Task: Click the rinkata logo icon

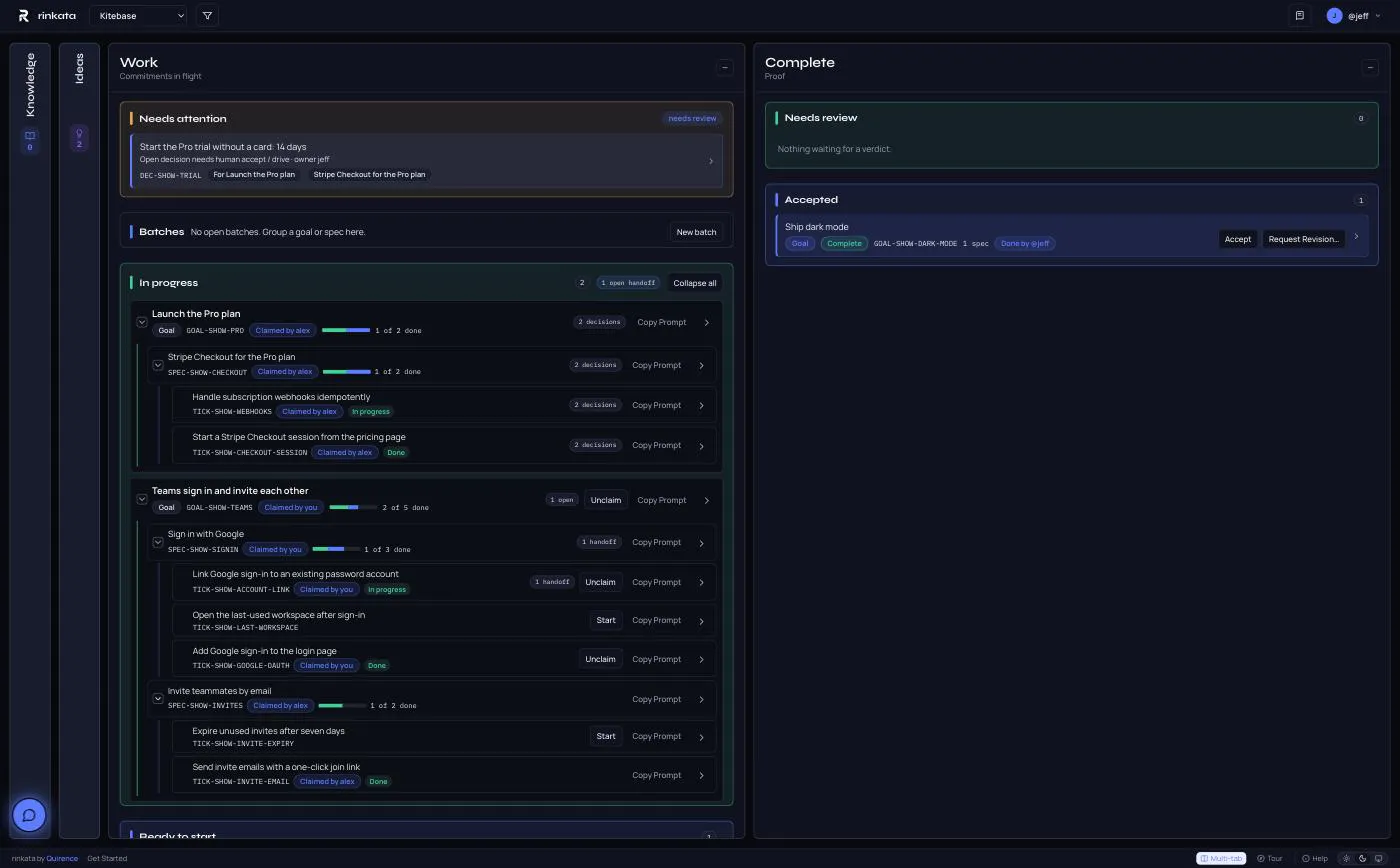Action: [24, 16]
